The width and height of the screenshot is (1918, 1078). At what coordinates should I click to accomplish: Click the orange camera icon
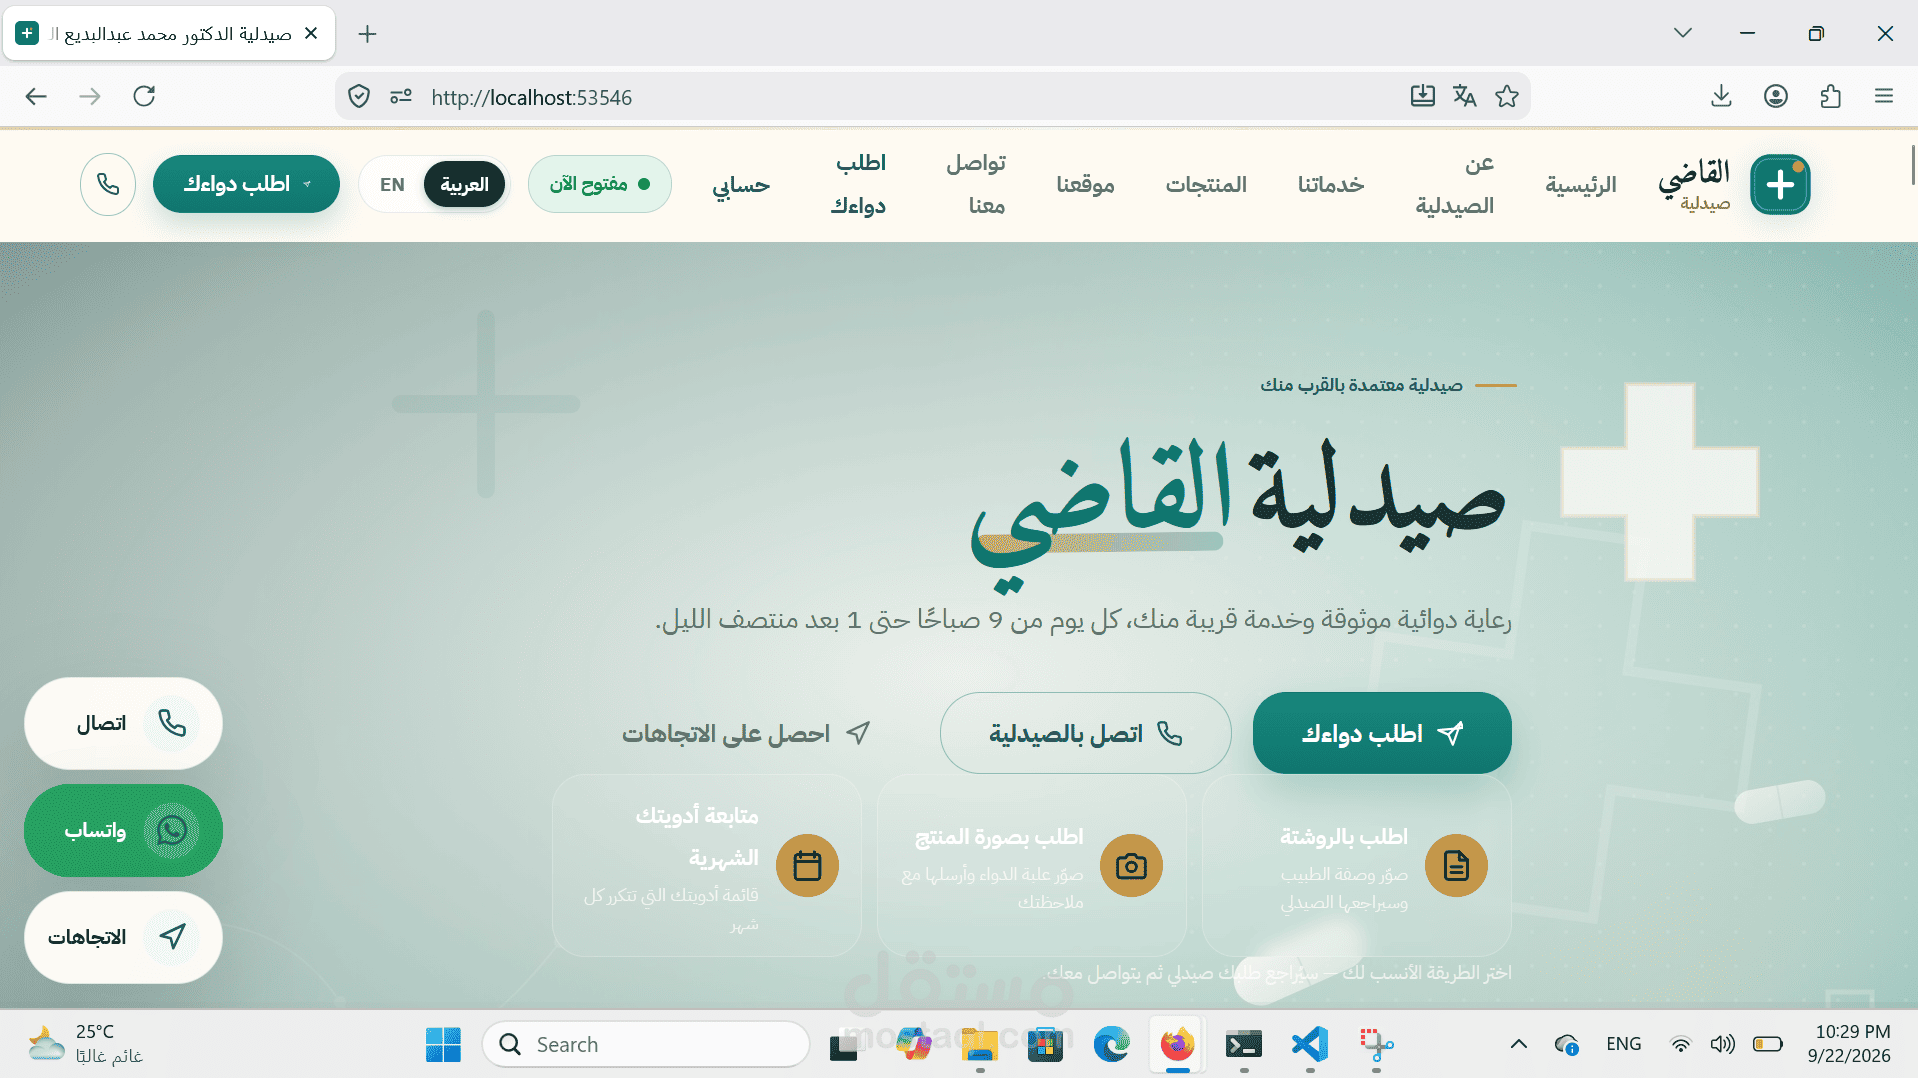tap(1131, 865)
